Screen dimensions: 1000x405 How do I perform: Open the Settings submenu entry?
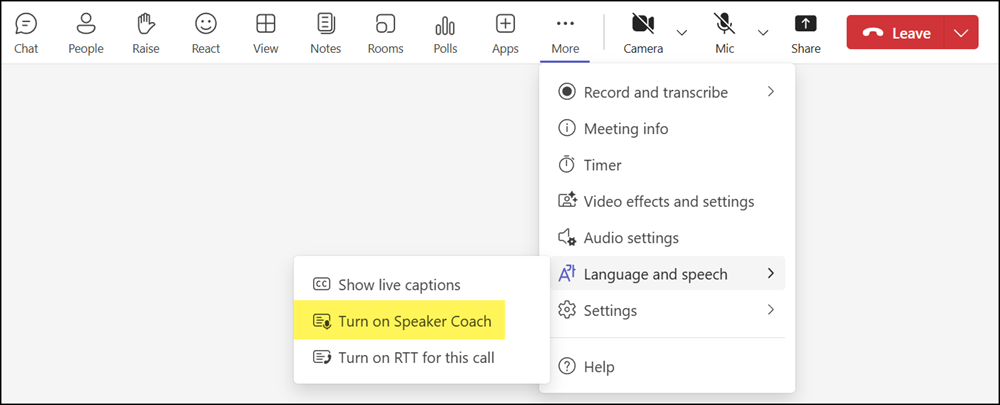pyautogui.click(x=667, y=311)
